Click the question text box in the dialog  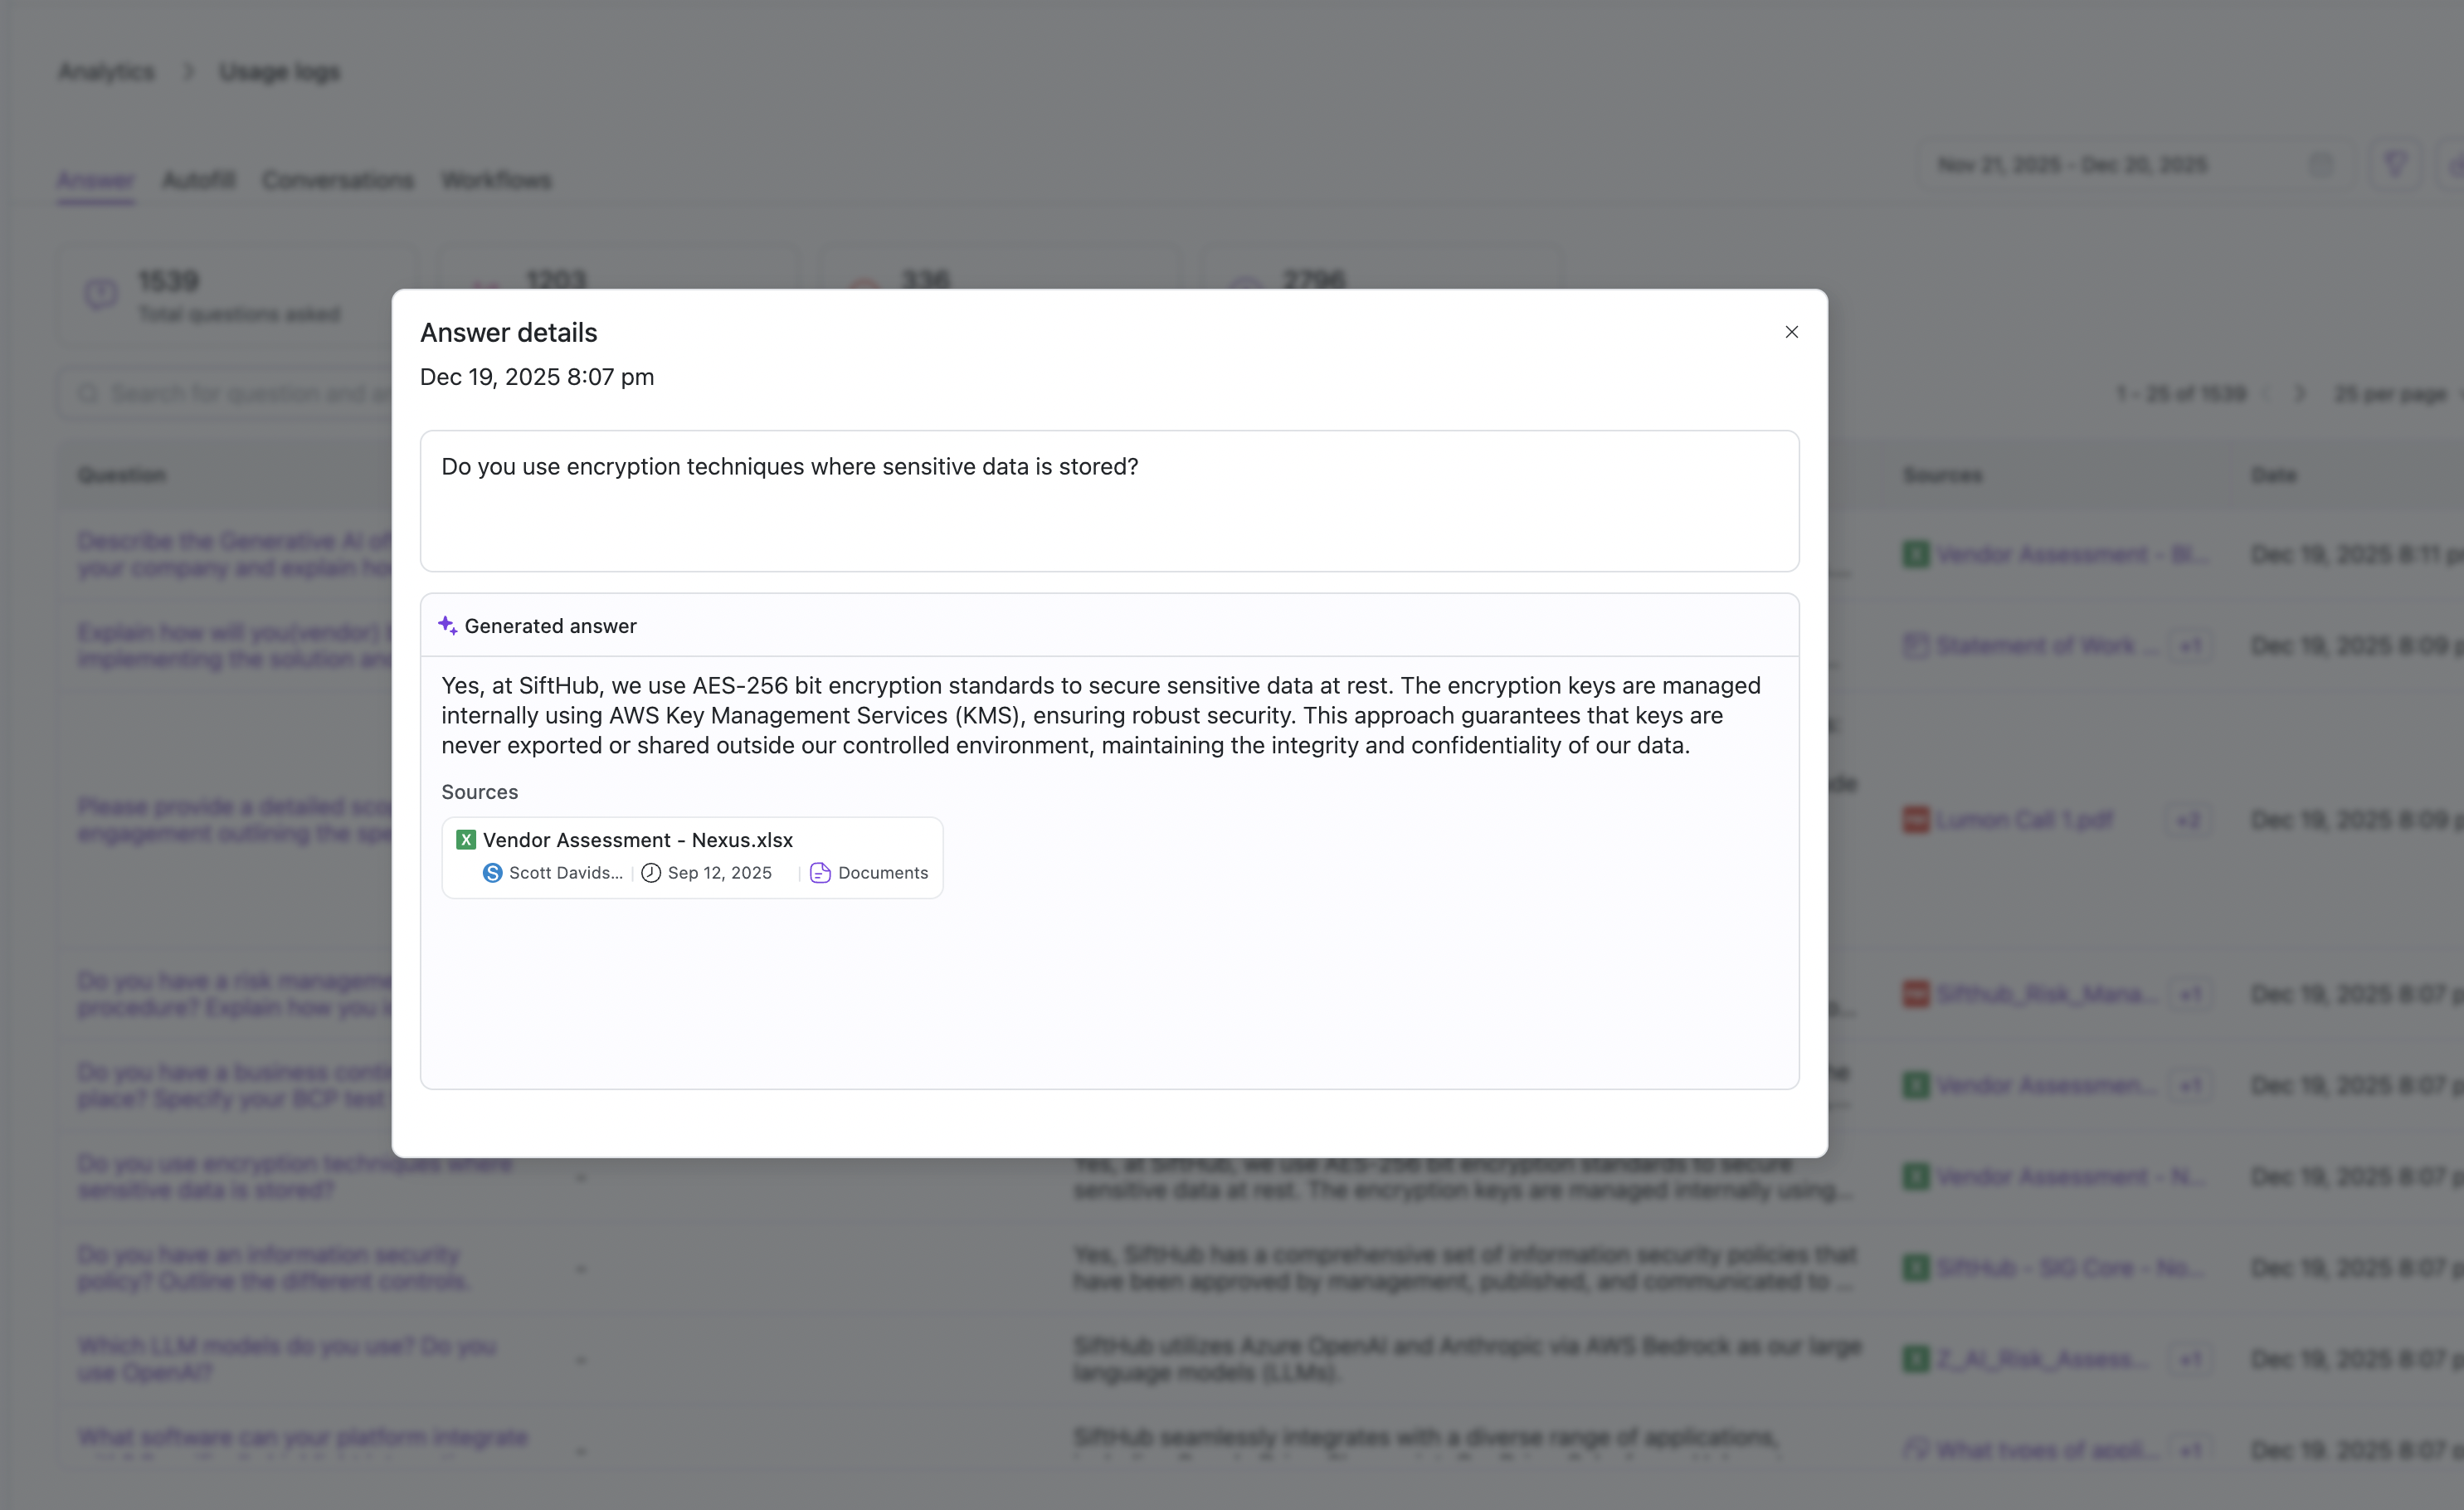1108,501
